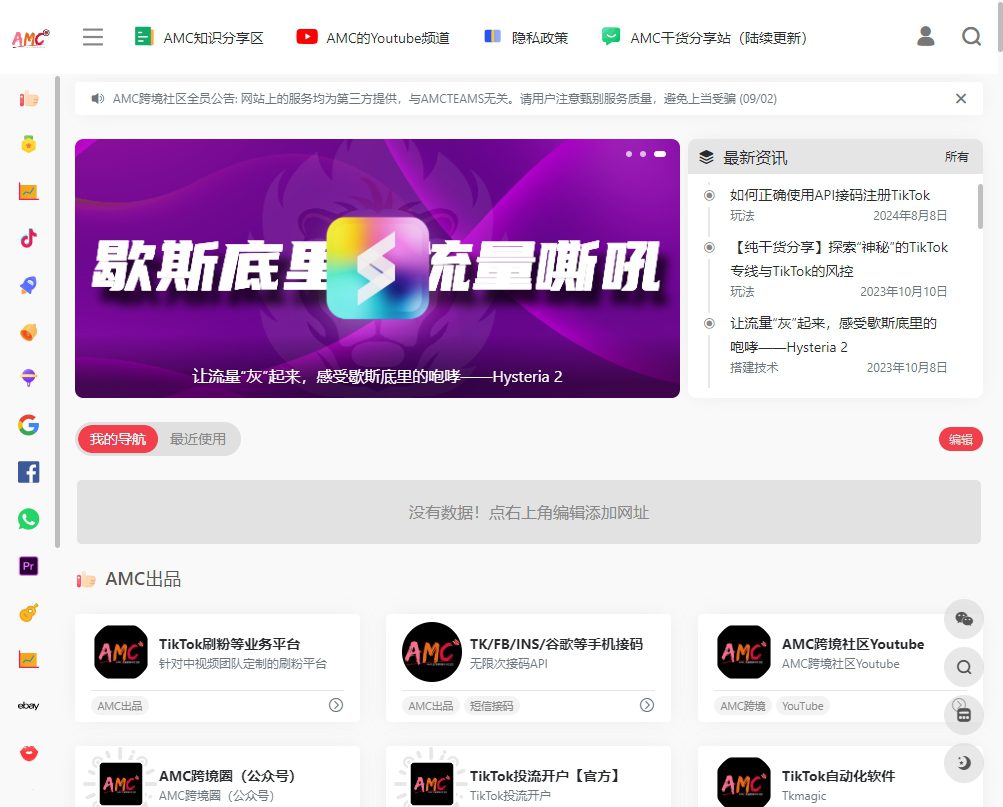Open news article 让流量"灰"起来 Hysteria 2

pyautogui.click(x=833, y=335)
